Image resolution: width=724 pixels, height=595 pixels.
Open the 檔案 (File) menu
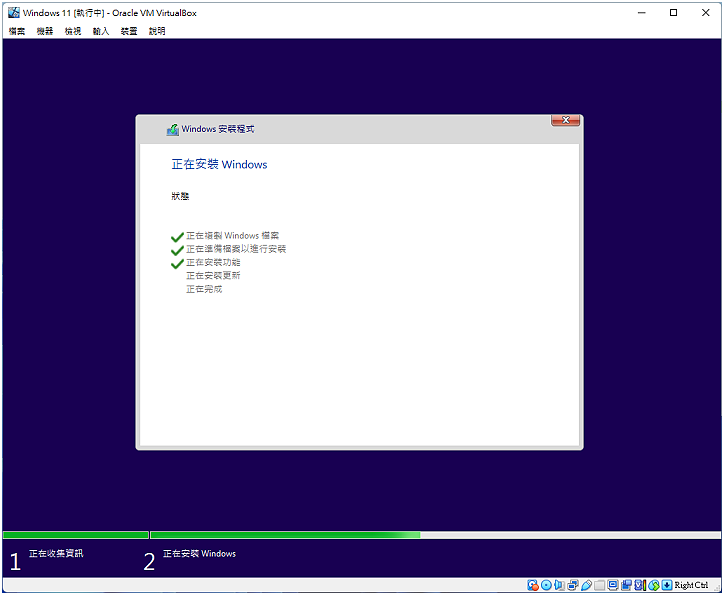coord(17,31)
